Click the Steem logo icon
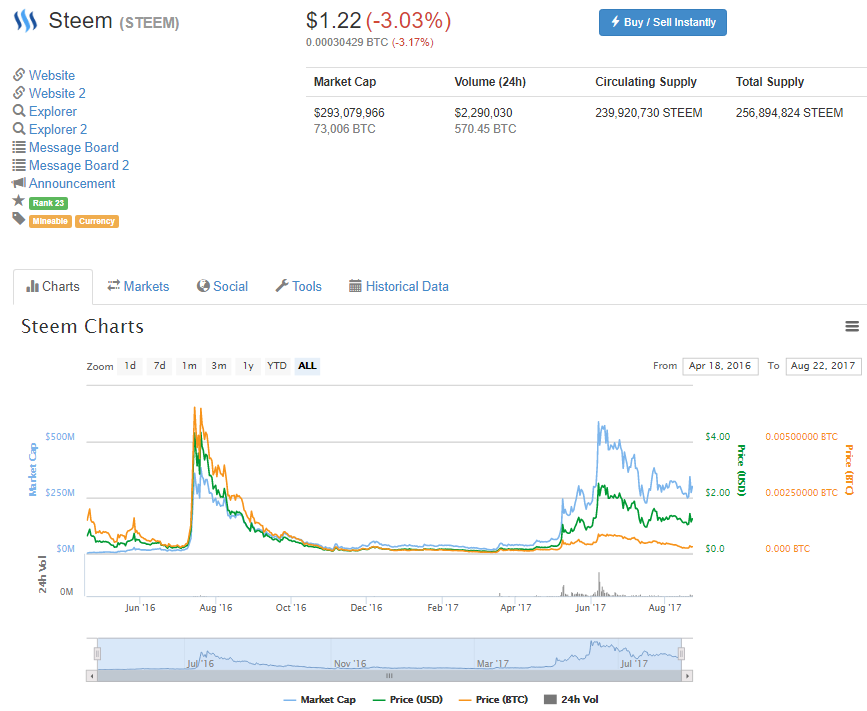The width and height of the screenshot is (867, 711). pyautogui.click(x=25, y=21)
